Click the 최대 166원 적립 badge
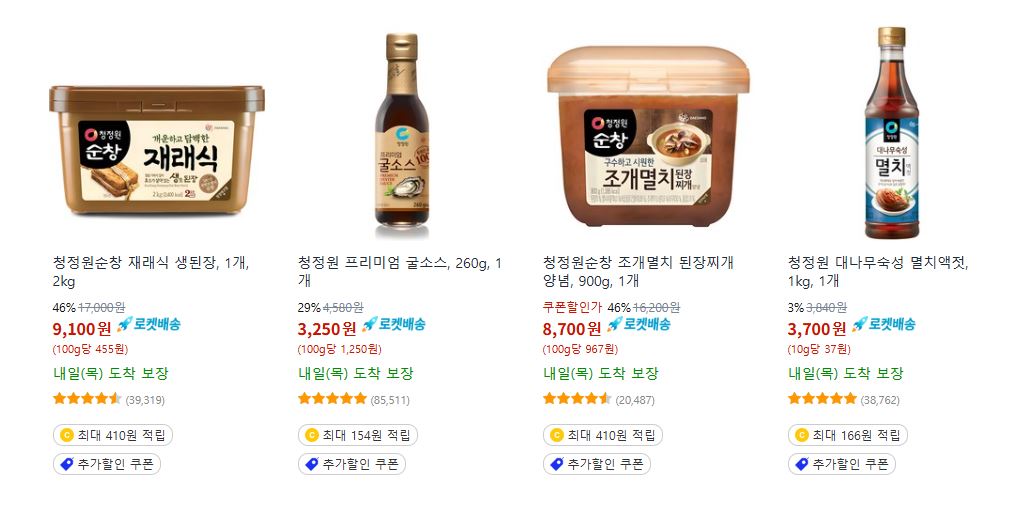The height and width of the screenshot is (532, 1013). pyautogui.click(x=848, y=435)
